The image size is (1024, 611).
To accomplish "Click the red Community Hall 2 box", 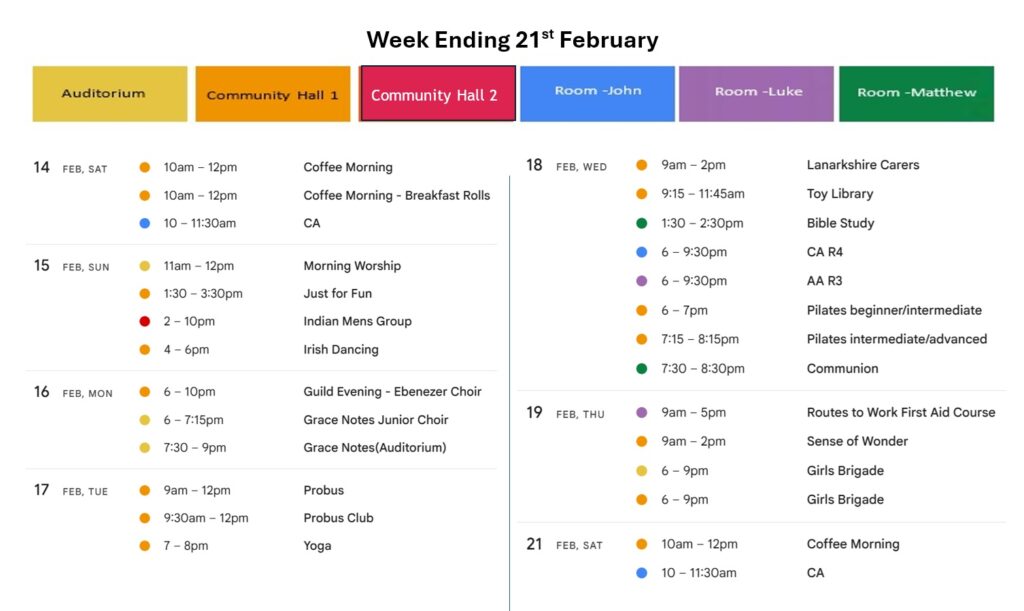I will coord(437,94).
